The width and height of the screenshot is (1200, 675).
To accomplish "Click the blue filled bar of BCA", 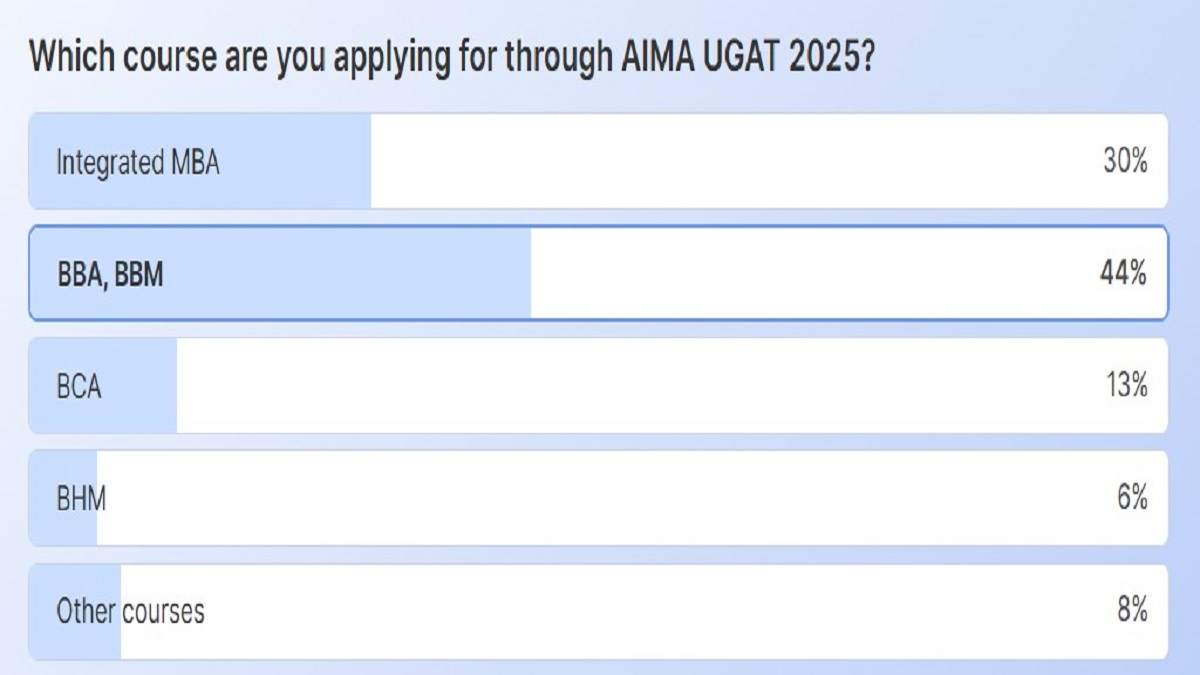I will pos(140,386).
